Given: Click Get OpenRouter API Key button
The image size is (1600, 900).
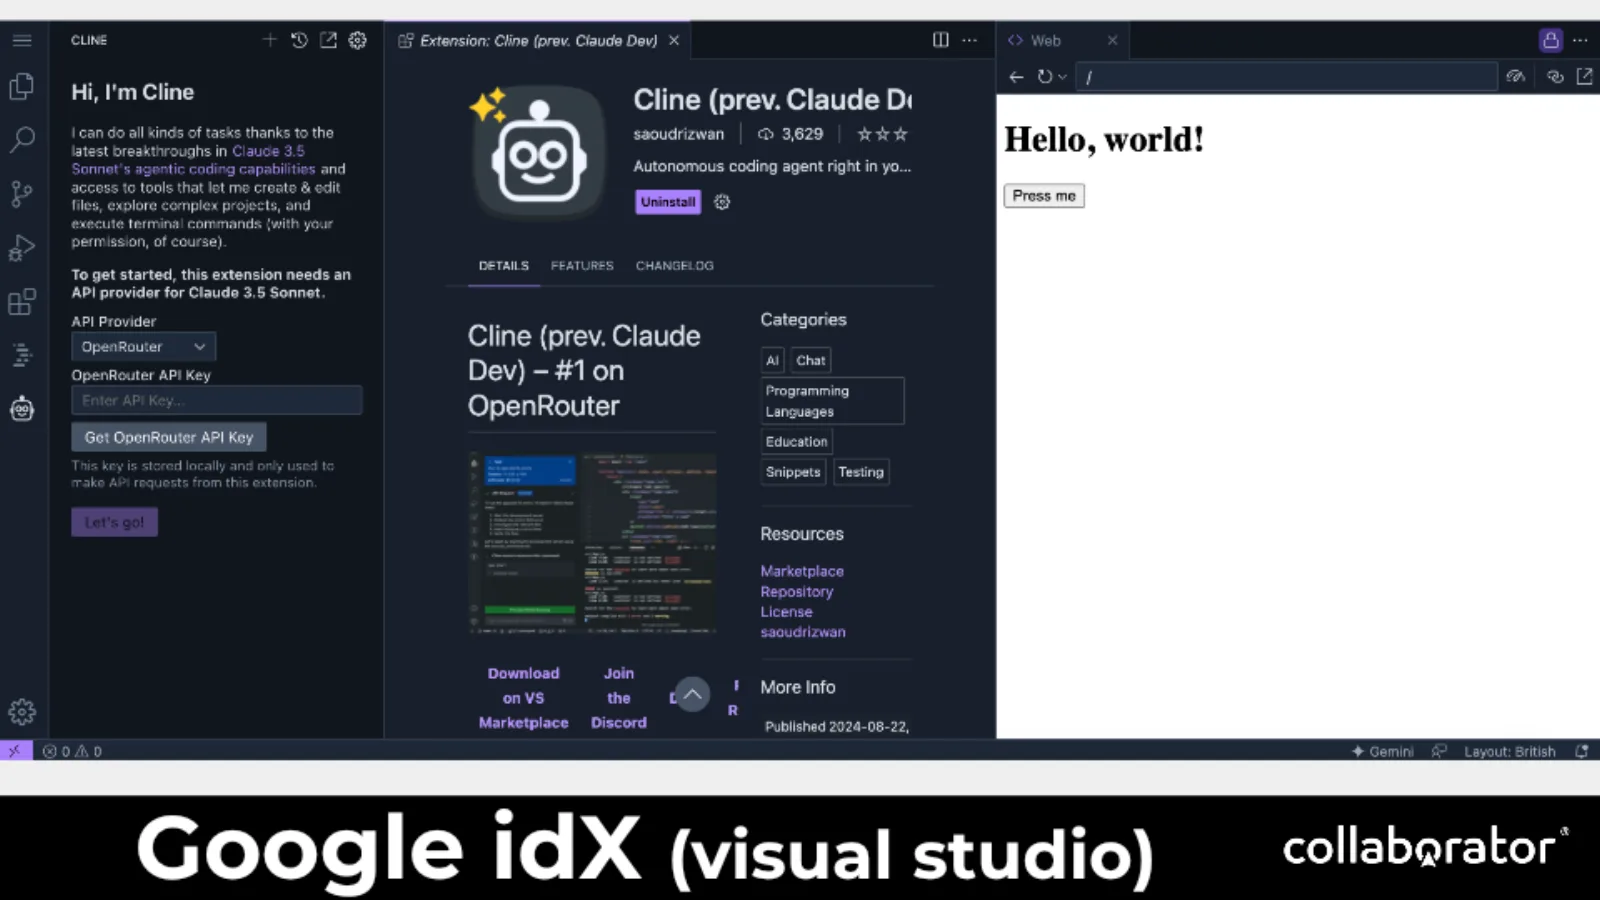Looking at the screenshot, I should (169, 437).
